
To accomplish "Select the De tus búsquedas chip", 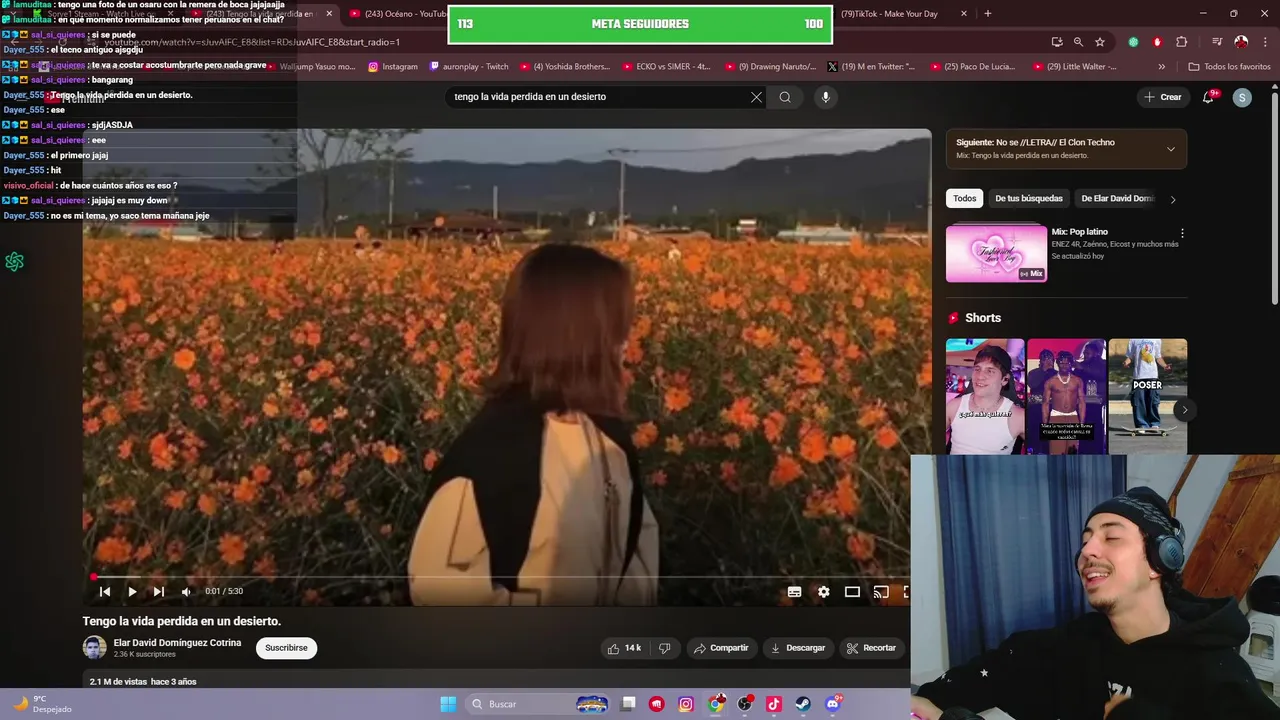I will pyautogui.click(x=1028, y=198).
